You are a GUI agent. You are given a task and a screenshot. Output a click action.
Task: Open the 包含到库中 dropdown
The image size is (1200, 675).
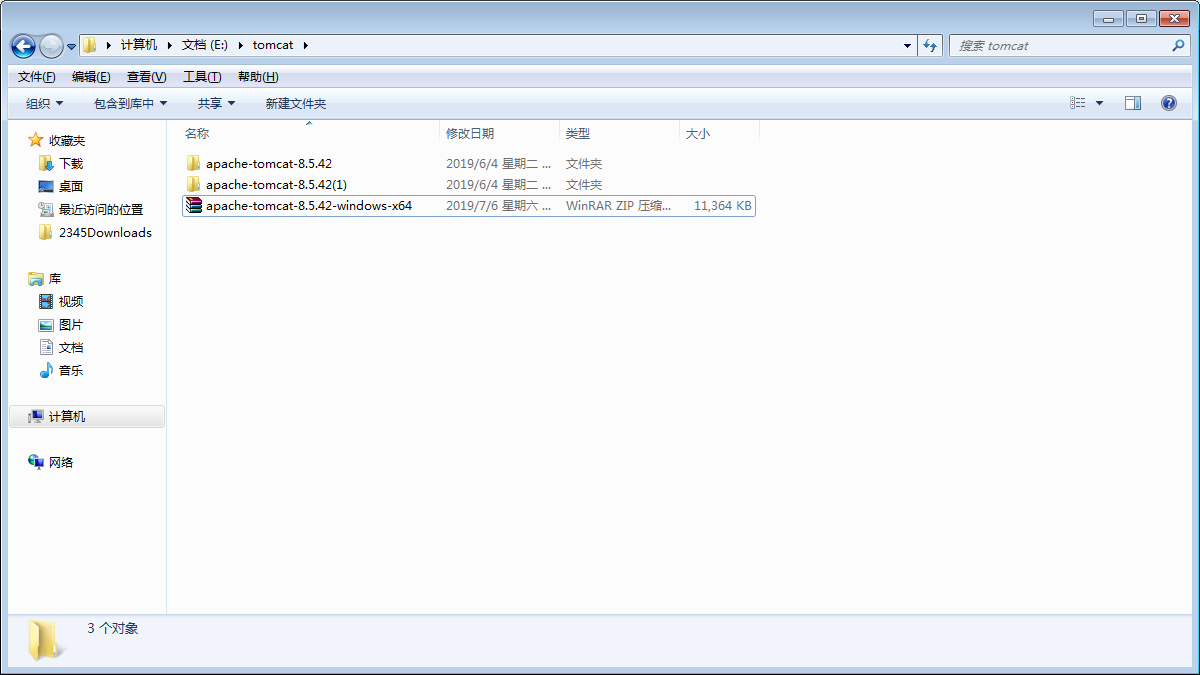pyautogui.click(x=130, y=103)
